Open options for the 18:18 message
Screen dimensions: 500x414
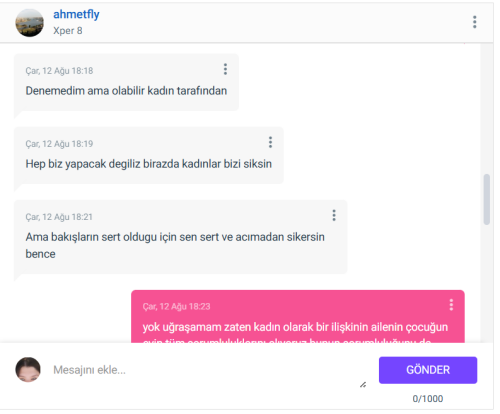pyautogui.click(x=225, y=69)
